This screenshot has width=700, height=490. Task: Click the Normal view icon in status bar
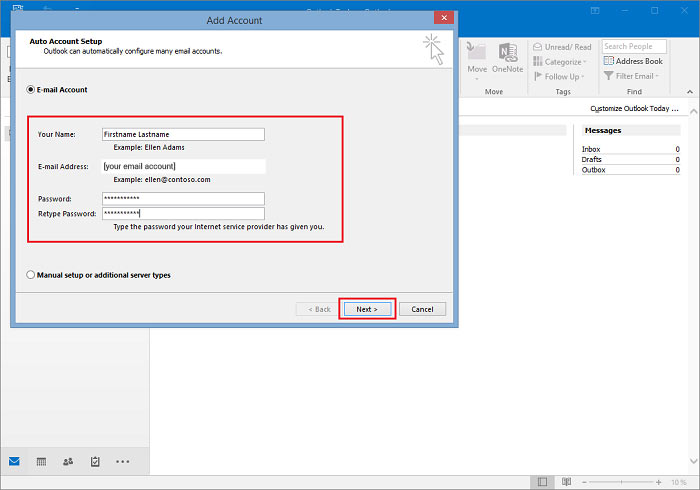click(x=542, y=482)
